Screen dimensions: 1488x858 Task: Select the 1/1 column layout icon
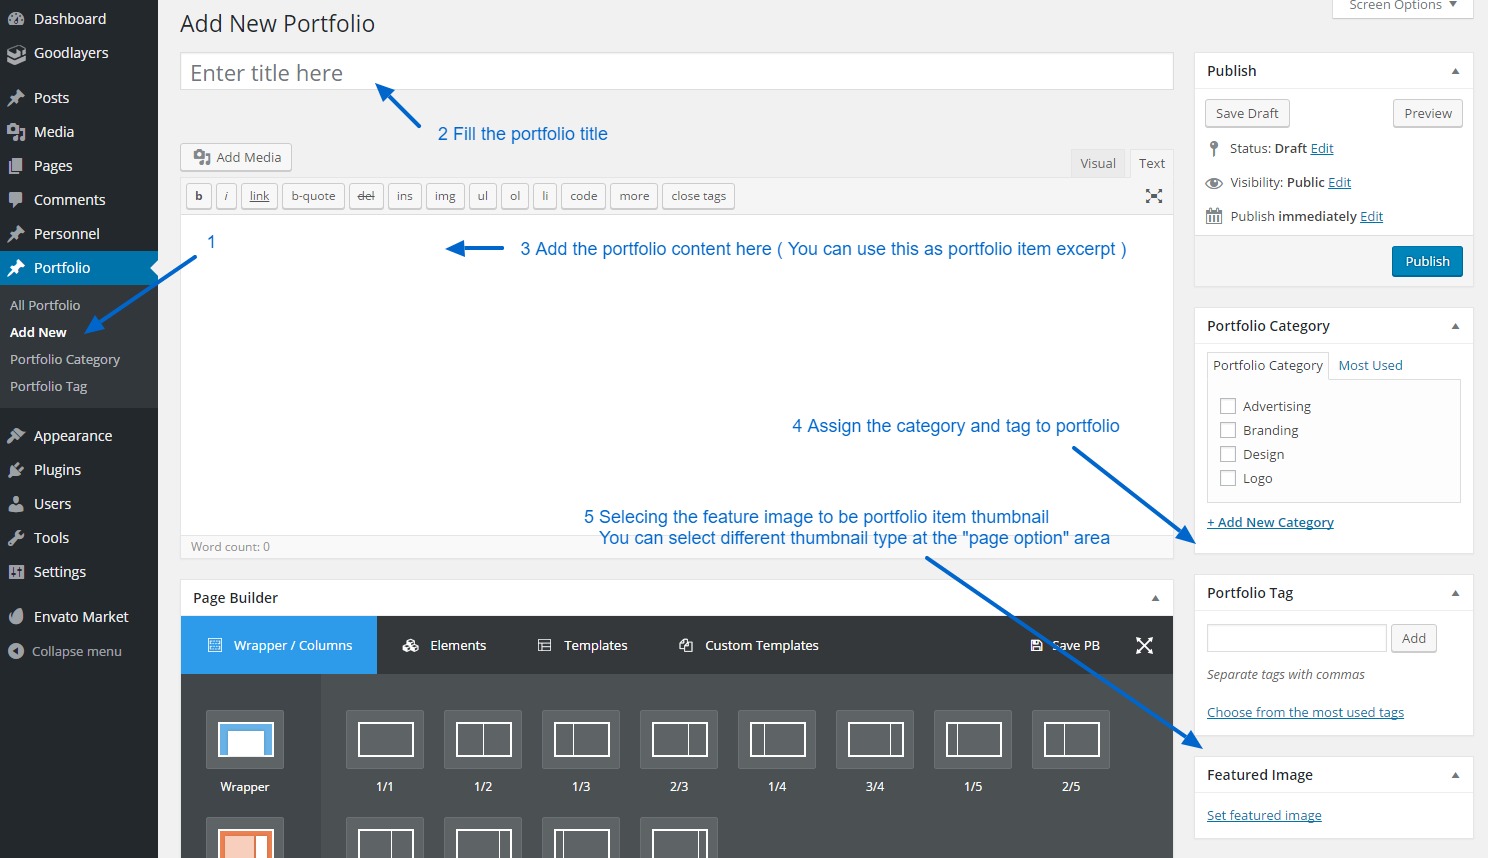(385, 740)
